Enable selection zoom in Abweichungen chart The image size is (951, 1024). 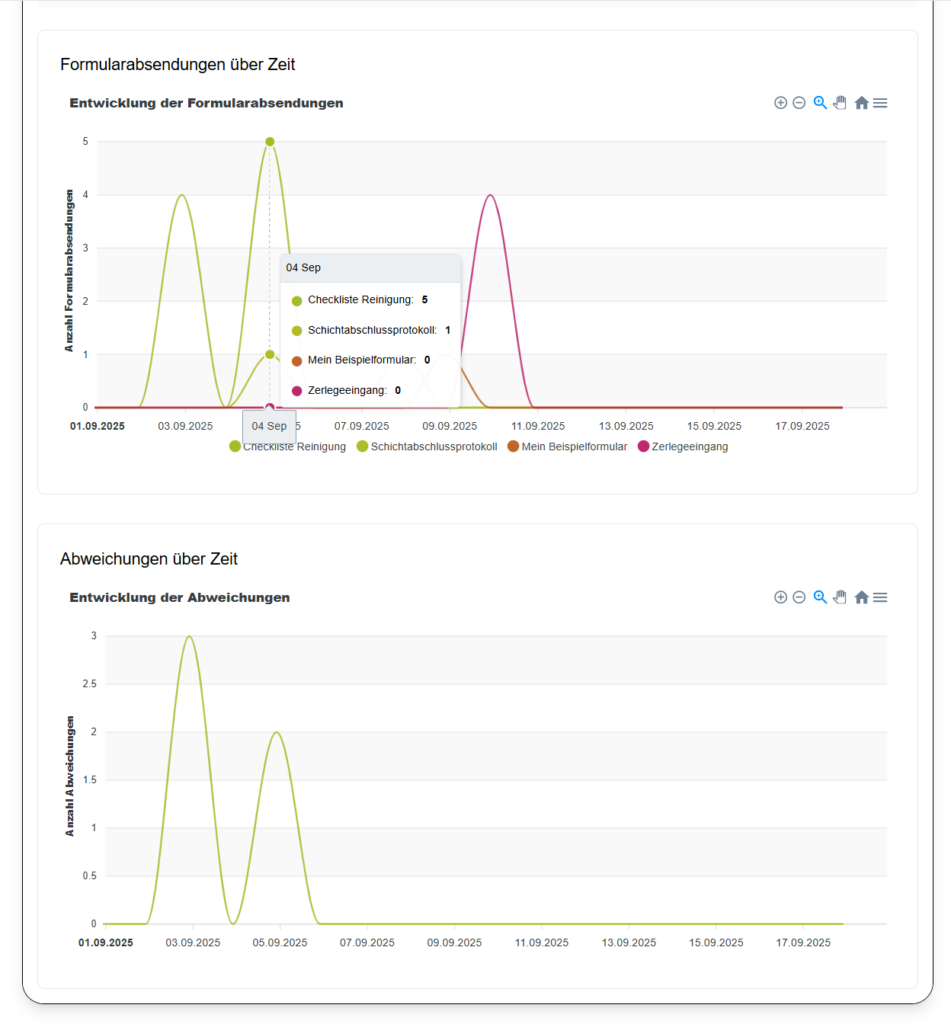pyautogui.click(x=820, y=597)
